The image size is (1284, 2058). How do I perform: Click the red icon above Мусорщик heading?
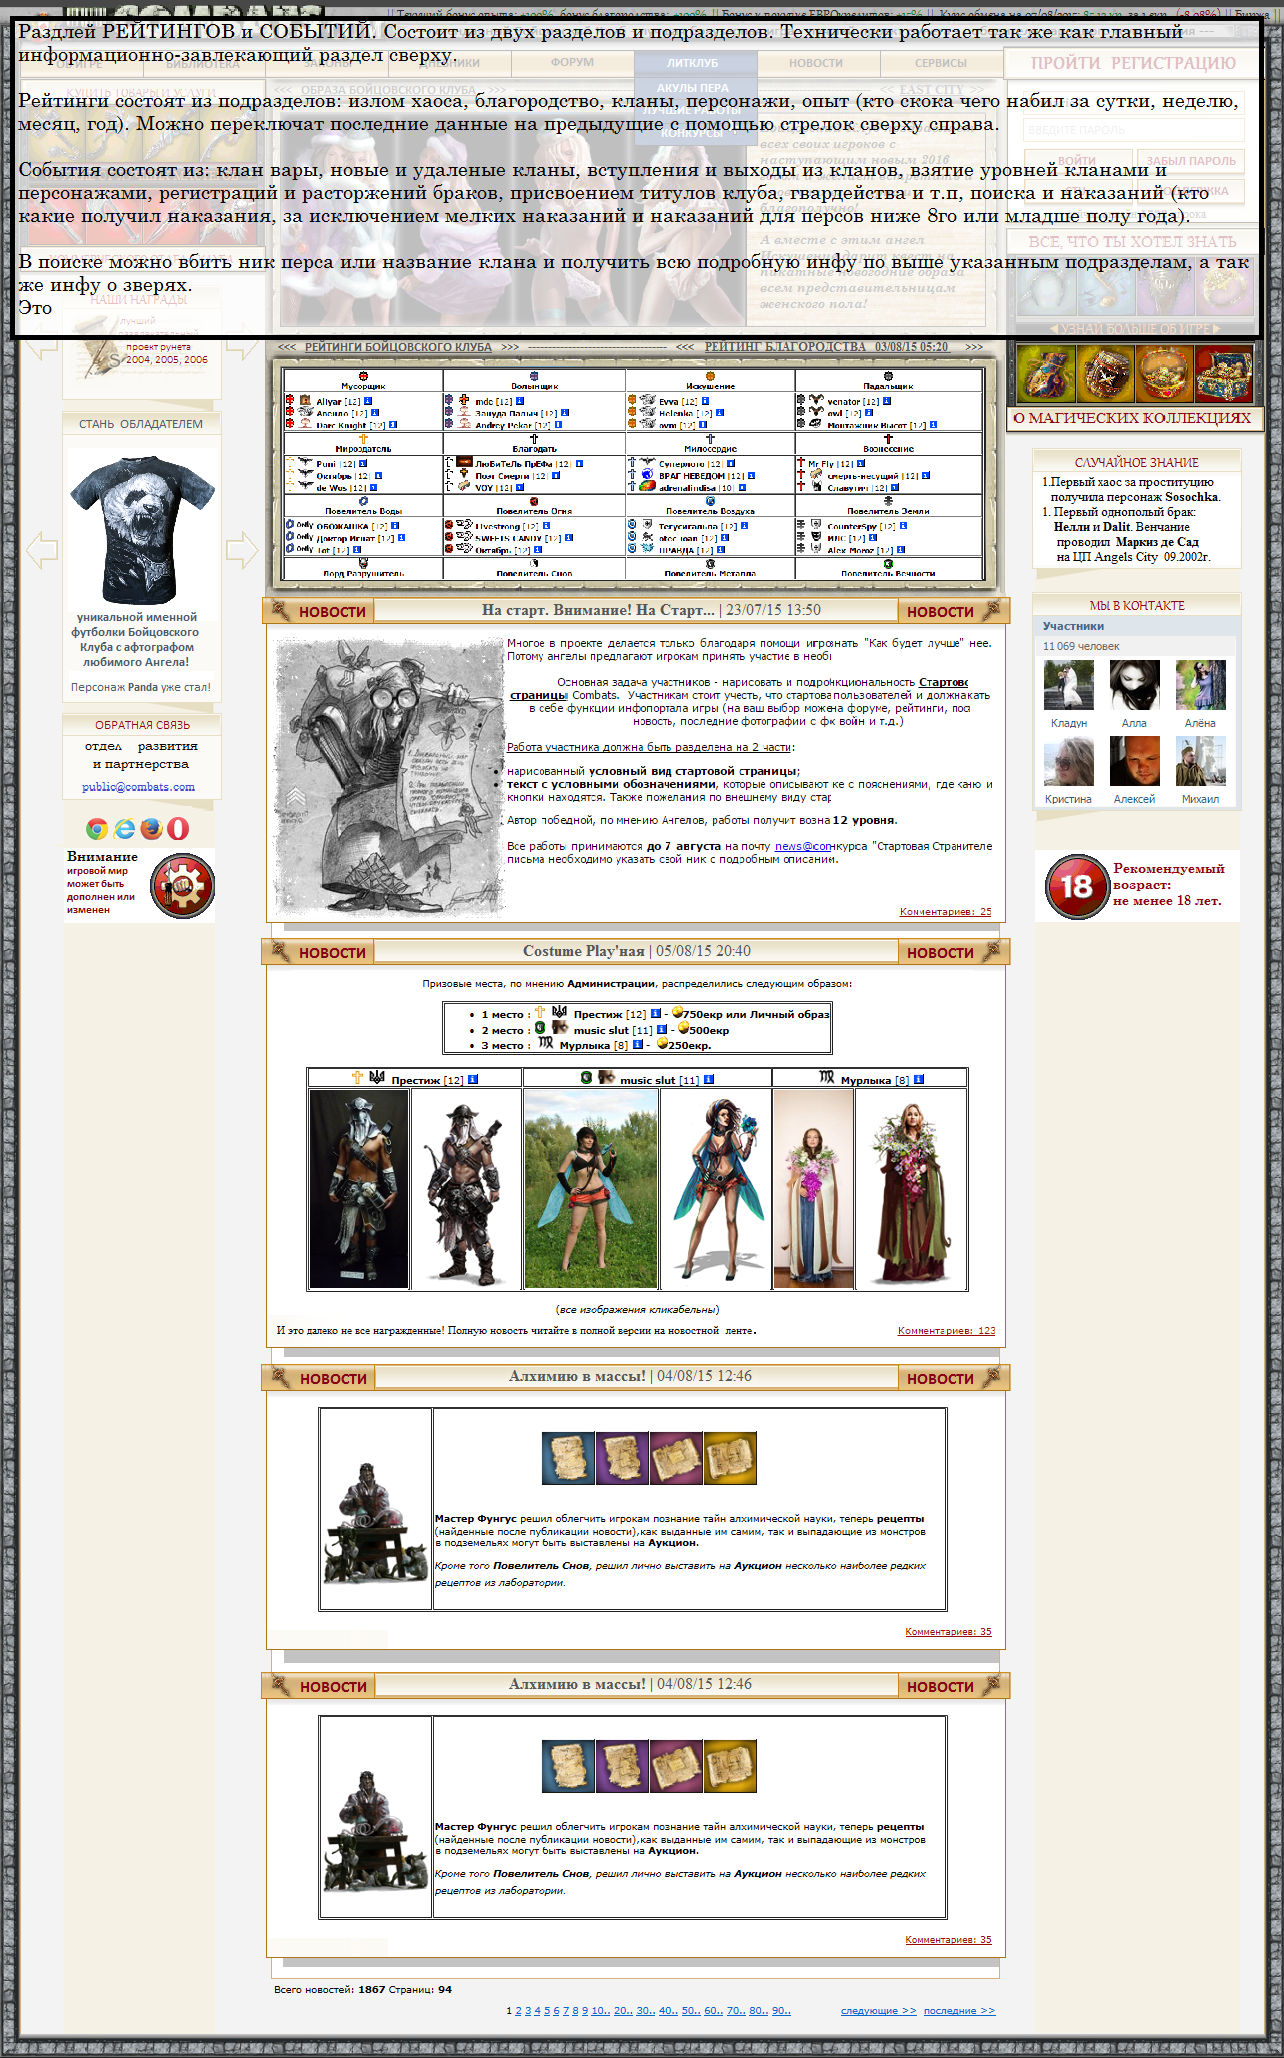point(363,376)
